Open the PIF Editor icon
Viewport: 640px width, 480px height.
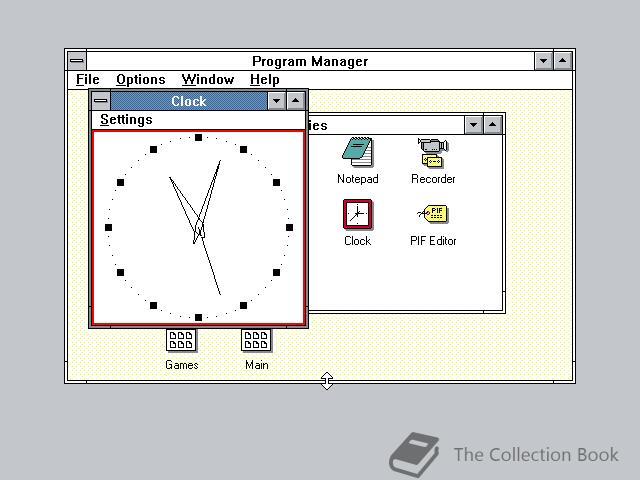[433, 214]
